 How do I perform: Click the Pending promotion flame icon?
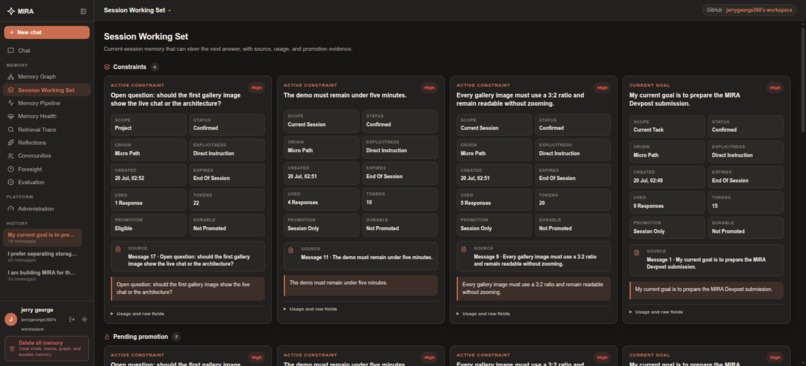pyautogui.click(x=107, y=337)
